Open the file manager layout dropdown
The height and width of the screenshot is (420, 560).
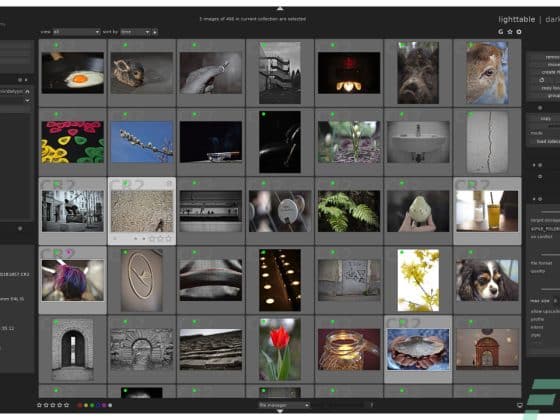click(284, 405)
